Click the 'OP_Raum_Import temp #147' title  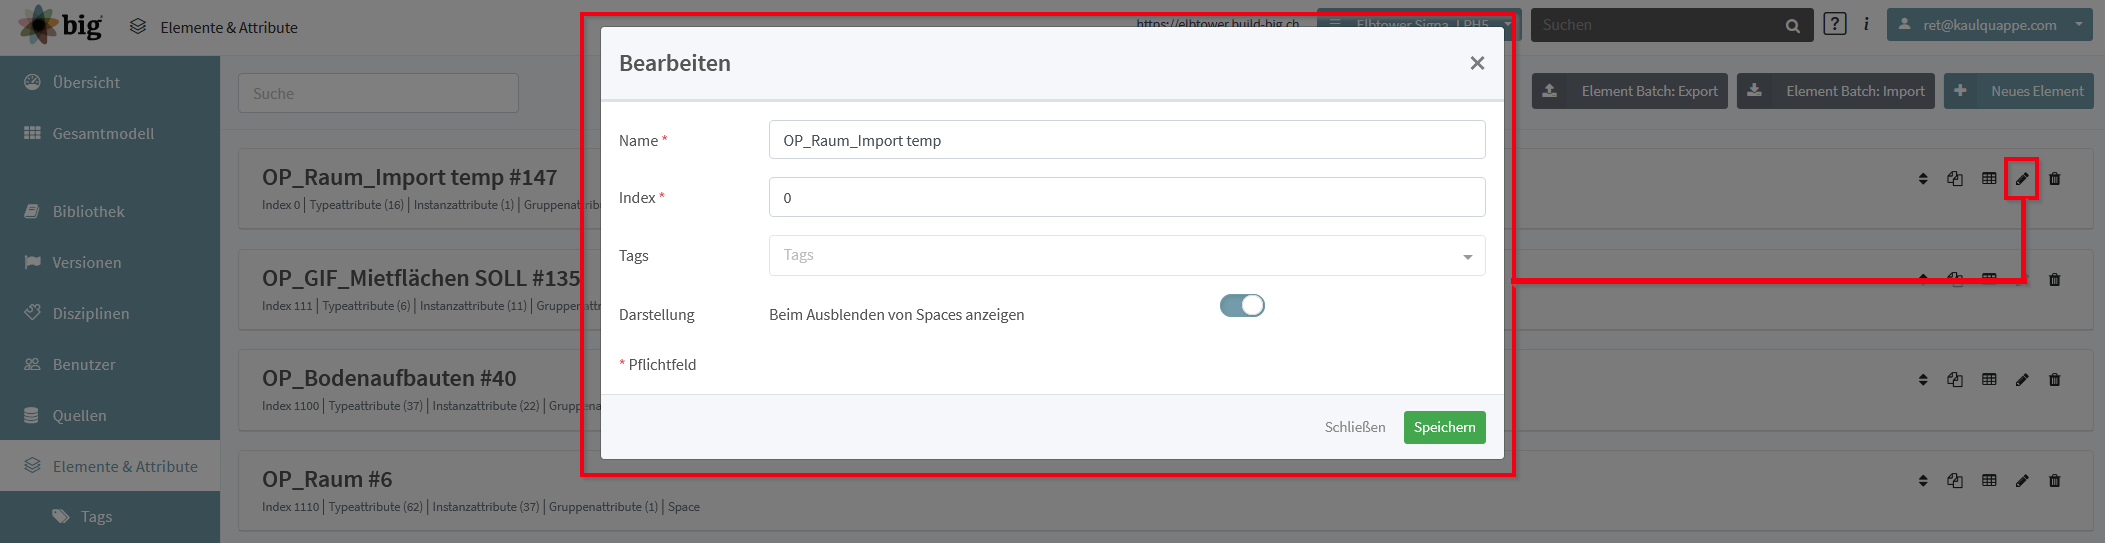[x=409, y=177]
